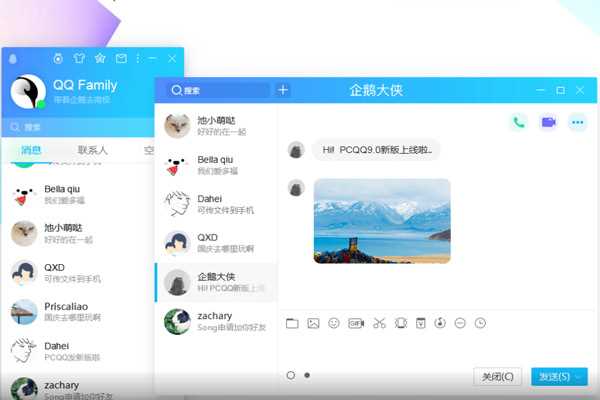Open the skin shirt icon in QQ Family header
Screen dimensions: 600x400
(x=79, y=58)
